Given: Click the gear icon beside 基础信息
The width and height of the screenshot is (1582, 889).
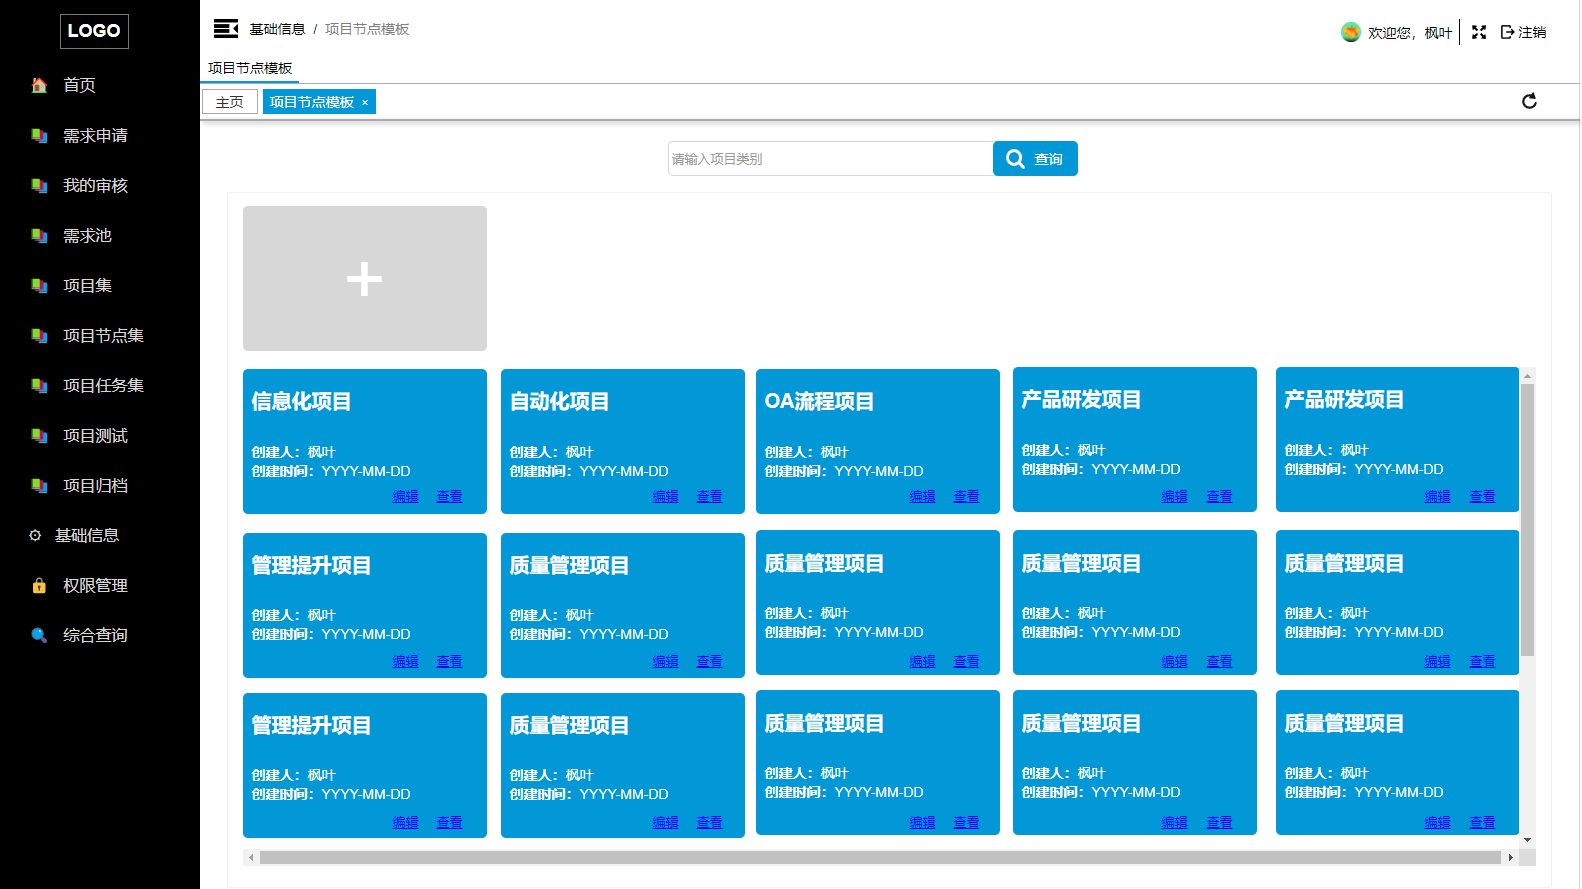Looking at the screenshot, I should [x=35, y=535].
